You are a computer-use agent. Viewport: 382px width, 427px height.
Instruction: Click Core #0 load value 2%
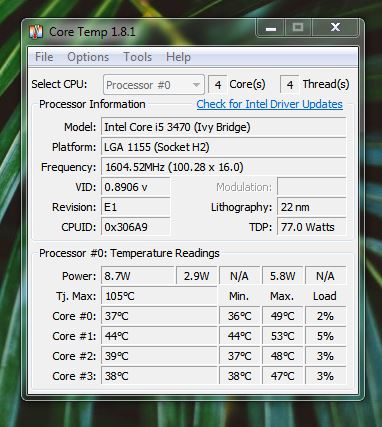pos(325,316)
